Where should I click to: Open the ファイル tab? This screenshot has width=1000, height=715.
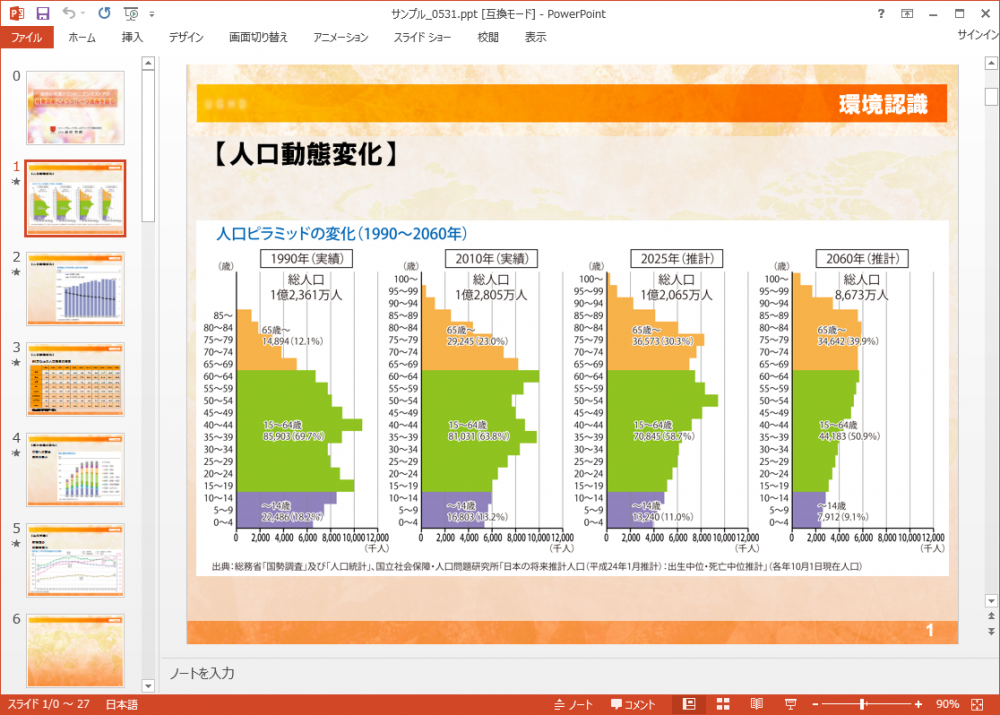pos(26,37)
